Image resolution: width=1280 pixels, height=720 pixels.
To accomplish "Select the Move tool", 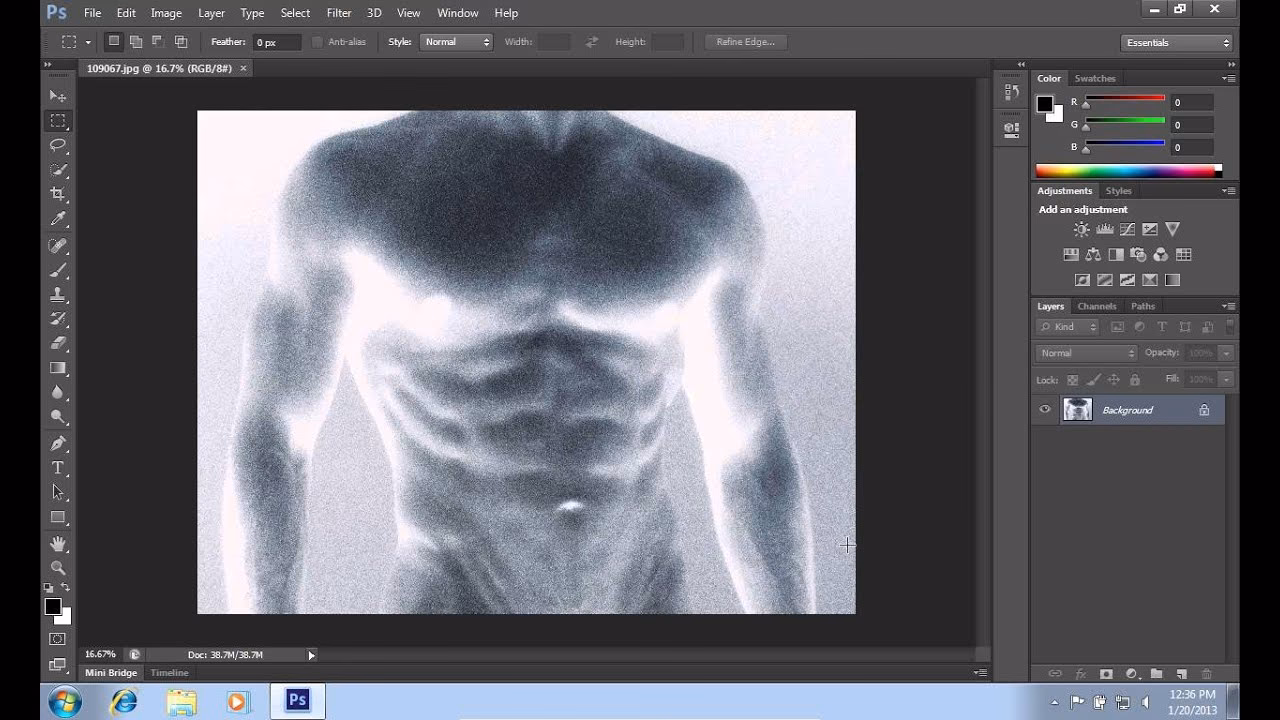I will click(x=57, y=95).
